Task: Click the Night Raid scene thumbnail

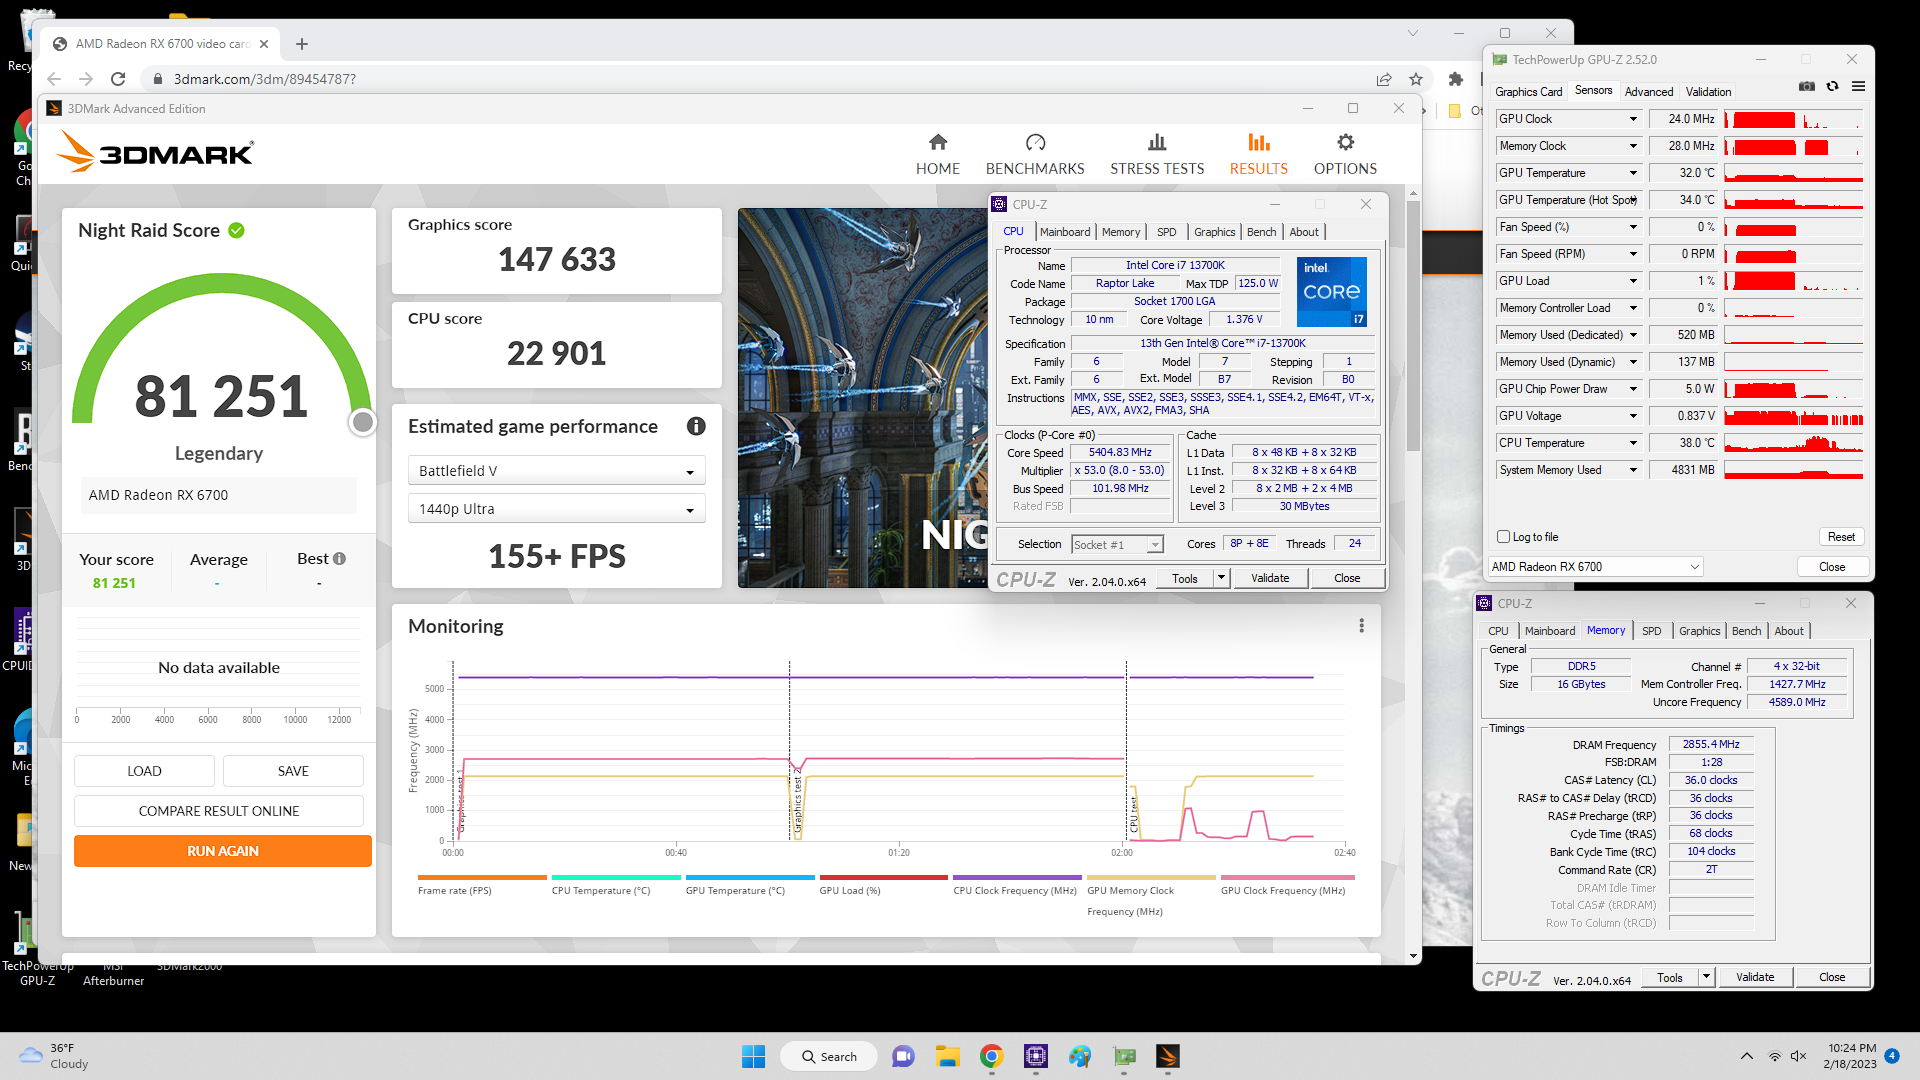Action: [x=862, y=398]
